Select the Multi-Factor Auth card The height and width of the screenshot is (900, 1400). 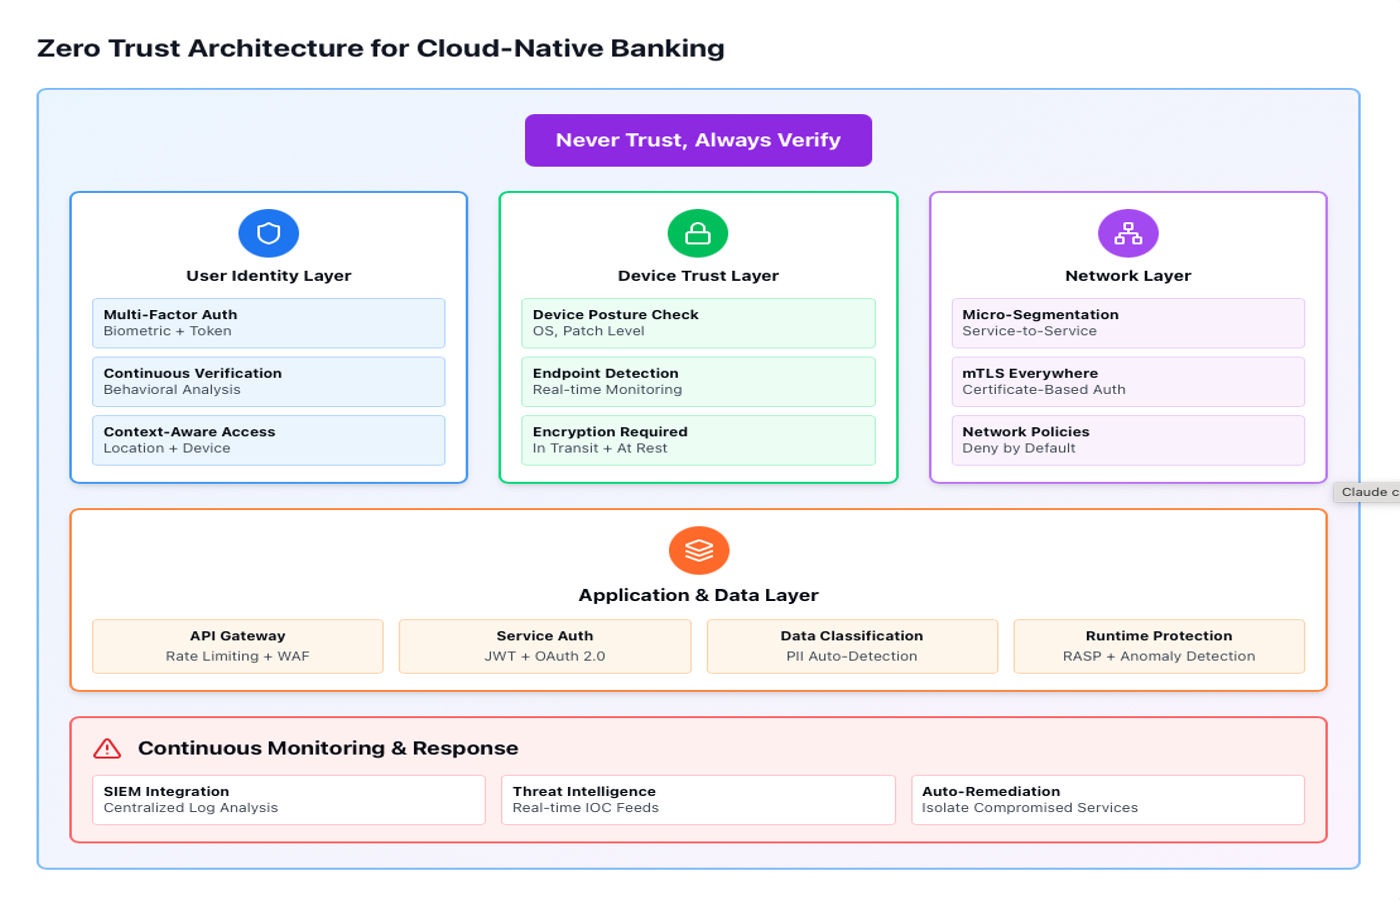(268, 323)
